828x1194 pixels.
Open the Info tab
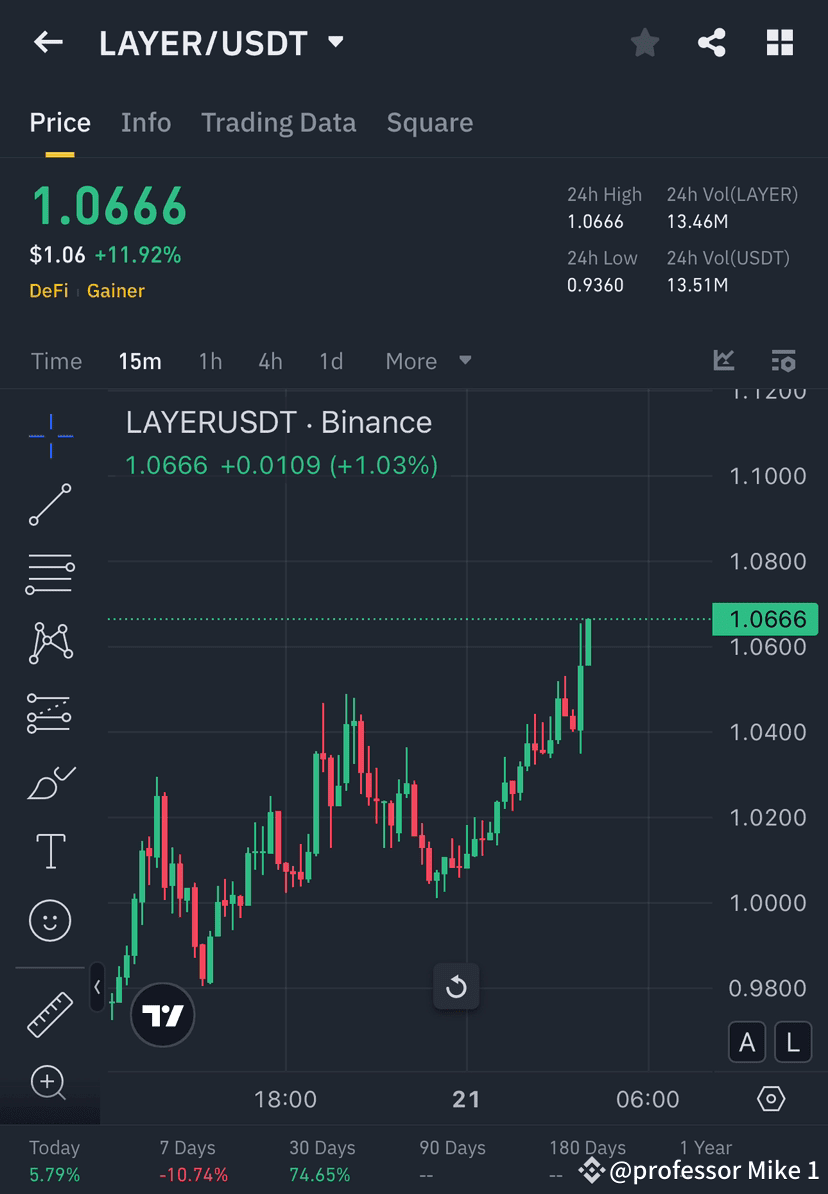pyautogui.click(x=146, y=122)
